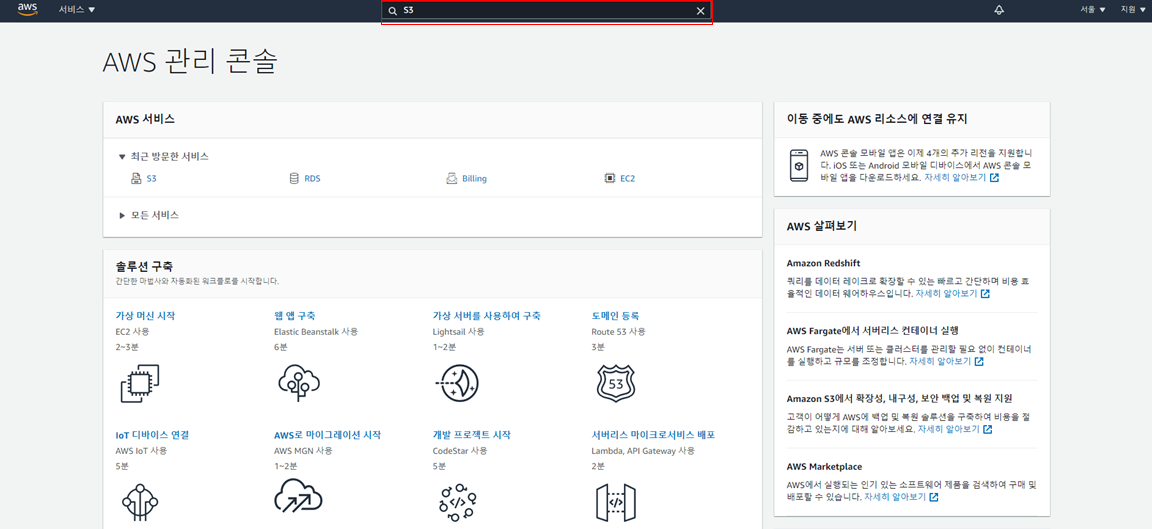The height and width of the screenshot is (529, 1152).
Task: Click IoT 디바이스 연결 link
Action: pyautogui.click(x=152, y=435)
